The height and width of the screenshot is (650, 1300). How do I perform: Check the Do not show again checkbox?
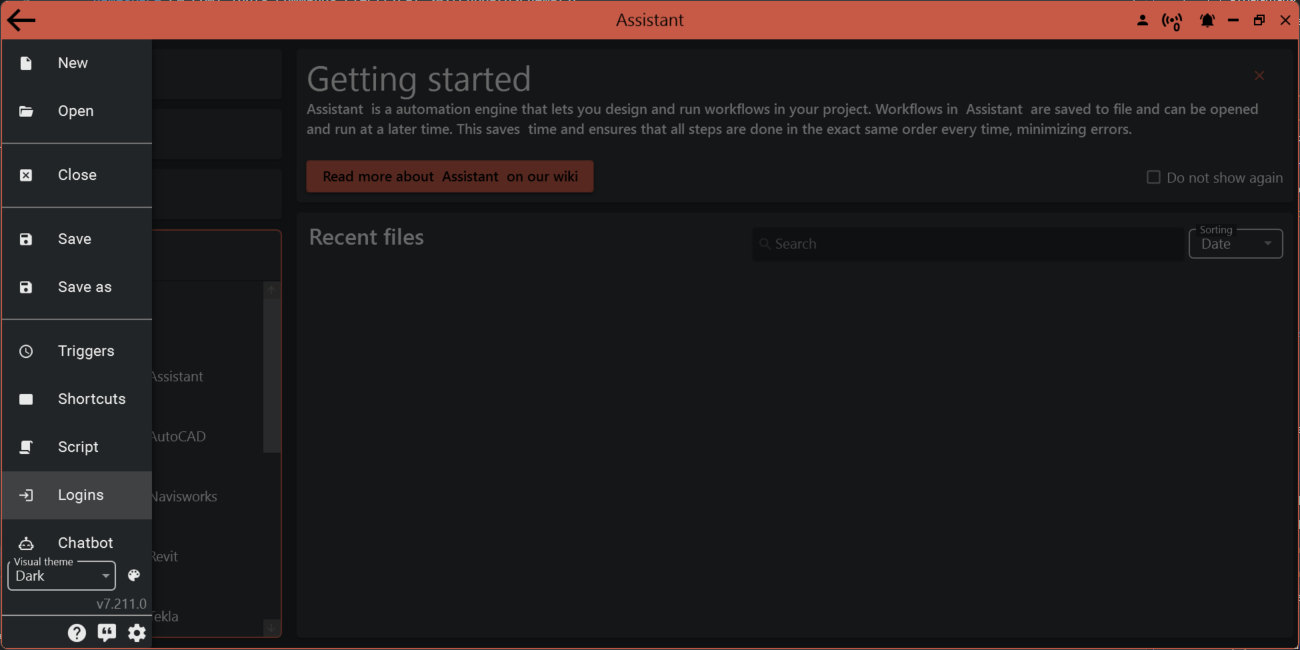pos(1152,177)
